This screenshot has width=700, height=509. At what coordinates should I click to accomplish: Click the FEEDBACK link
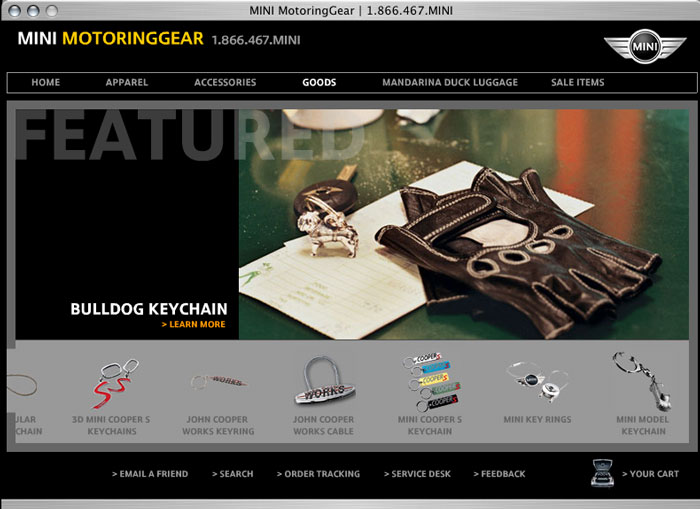(x=500, y=474)
